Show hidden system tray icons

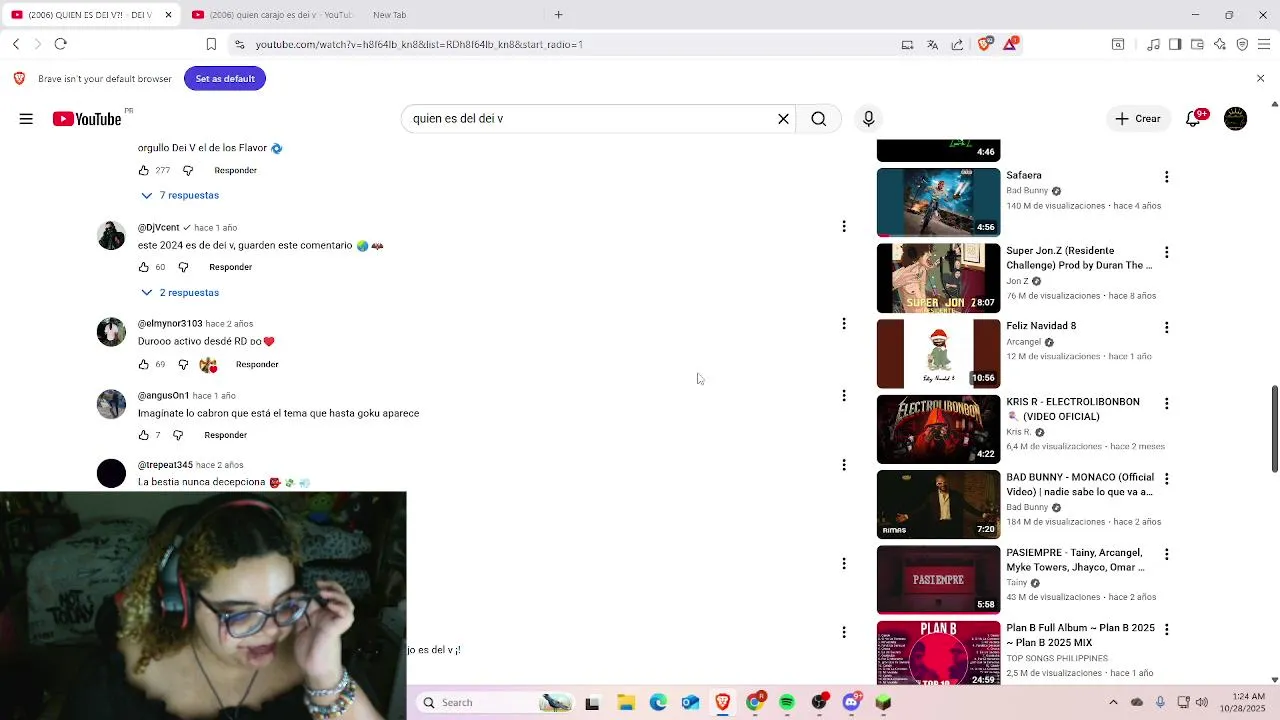[x=1113, y=702]
